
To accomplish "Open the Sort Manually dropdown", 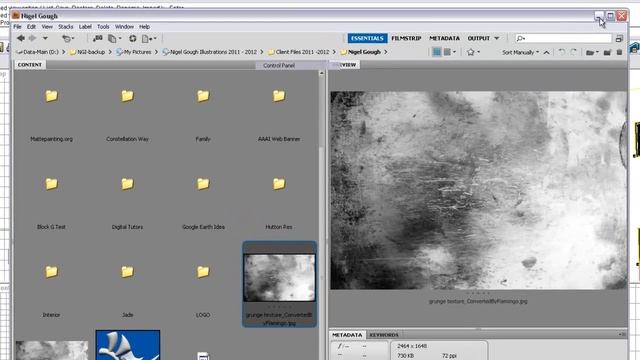I will (x=520, y=52).
